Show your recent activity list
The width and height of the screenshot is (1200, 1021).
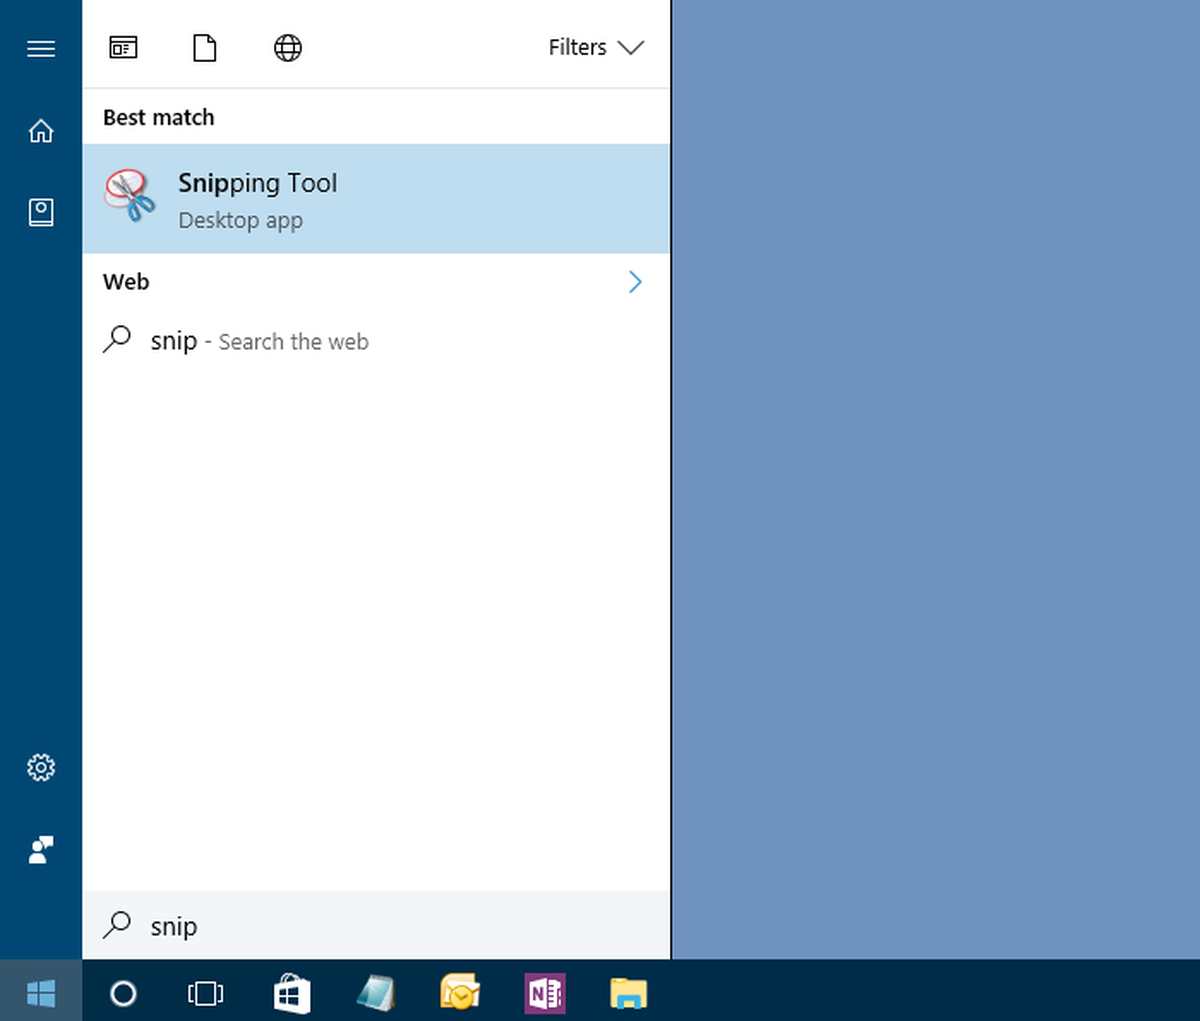[41, 212]
